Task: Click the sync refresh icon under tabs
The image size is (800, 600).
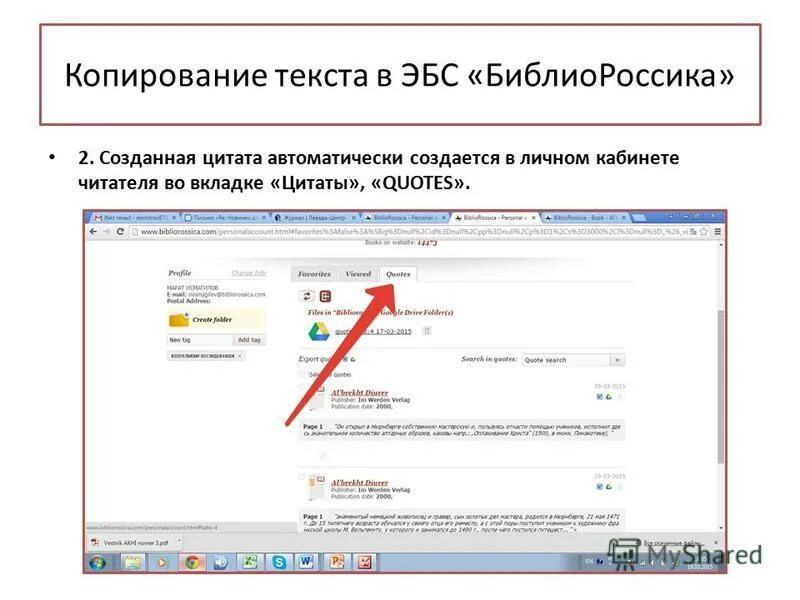Action: (x=306, y=296)
